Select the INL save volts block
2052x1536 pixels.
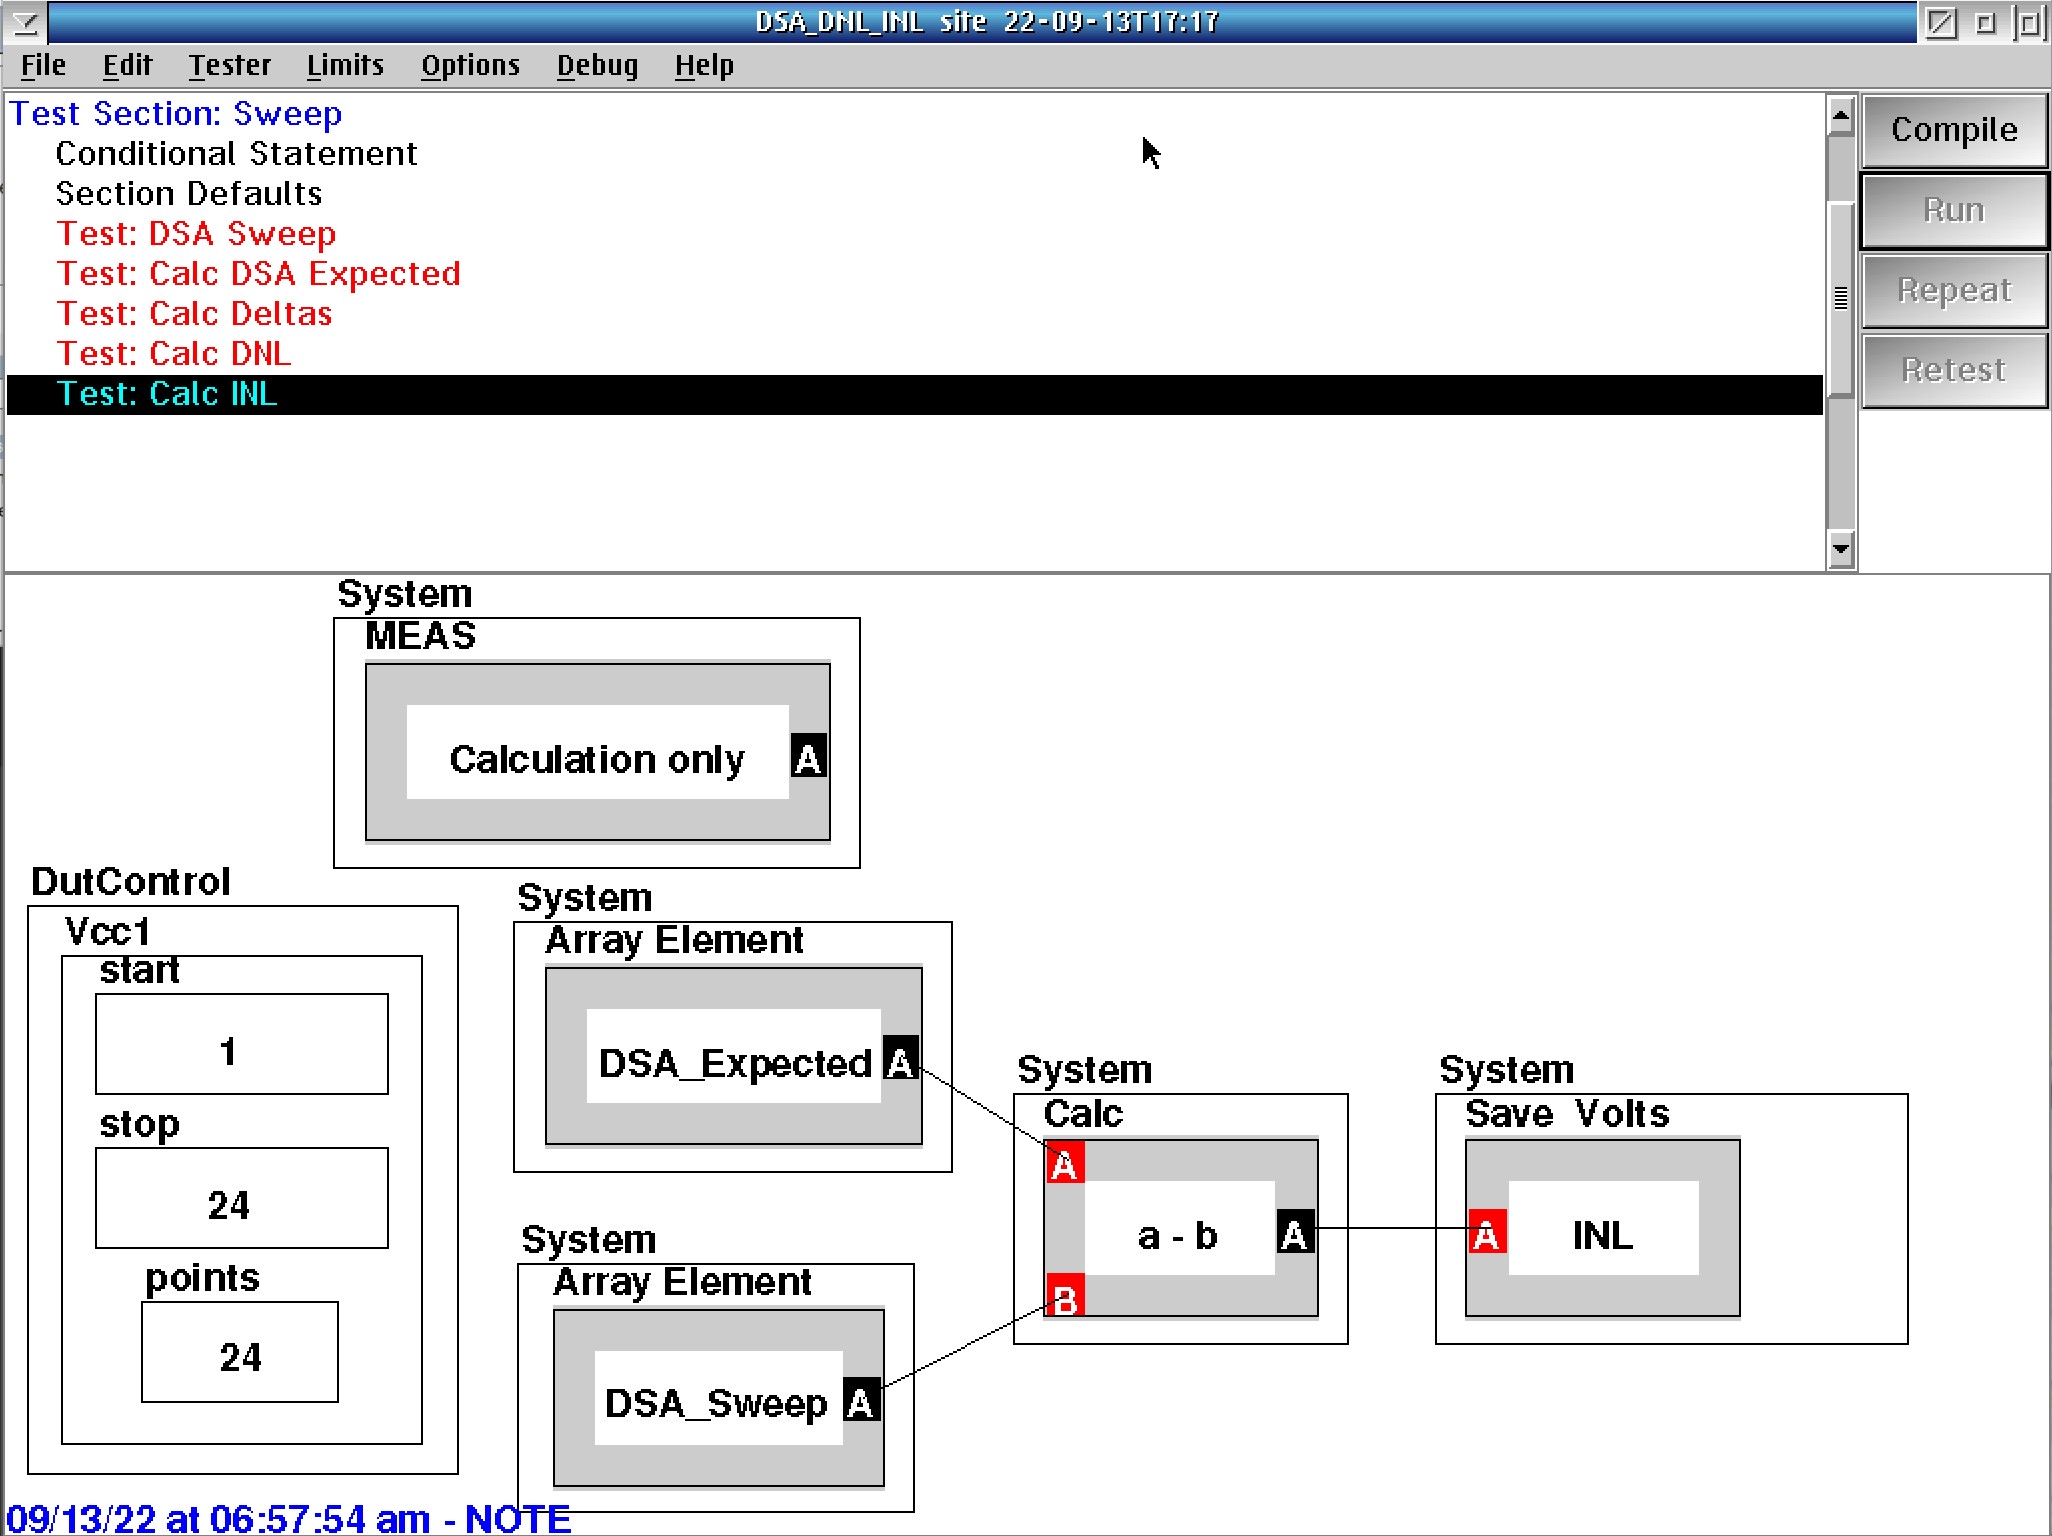click(1603, 1228)
